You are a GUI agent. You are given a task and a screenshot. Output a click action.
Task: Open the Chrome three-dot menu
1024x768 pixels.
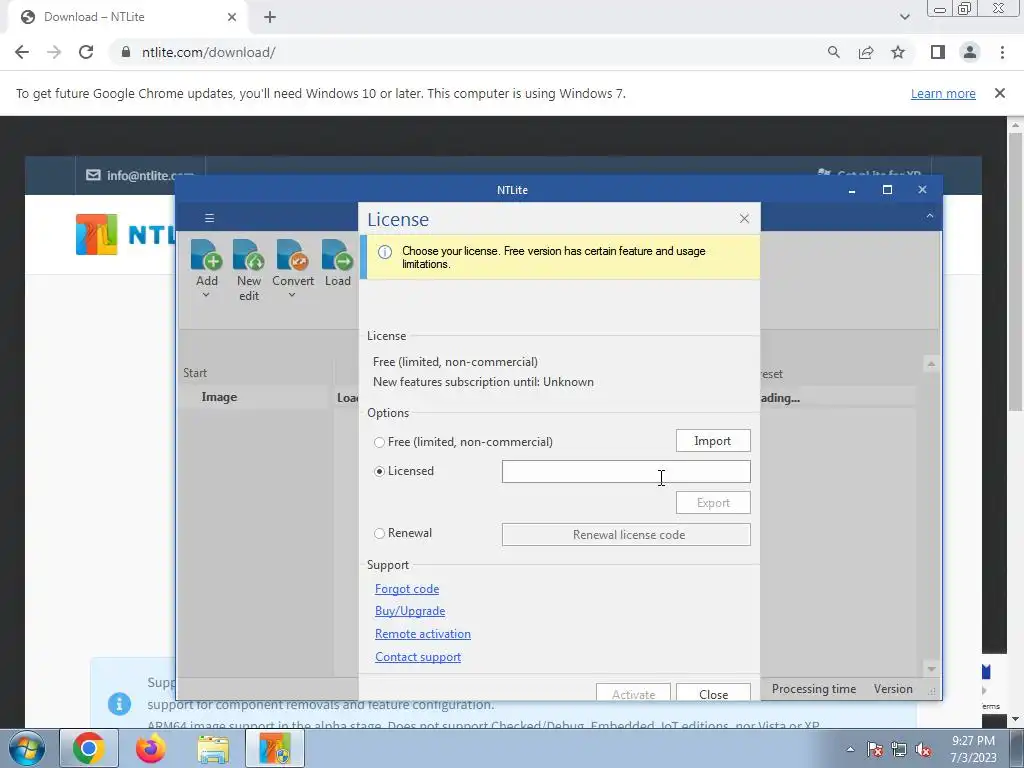click(1002, 52)
